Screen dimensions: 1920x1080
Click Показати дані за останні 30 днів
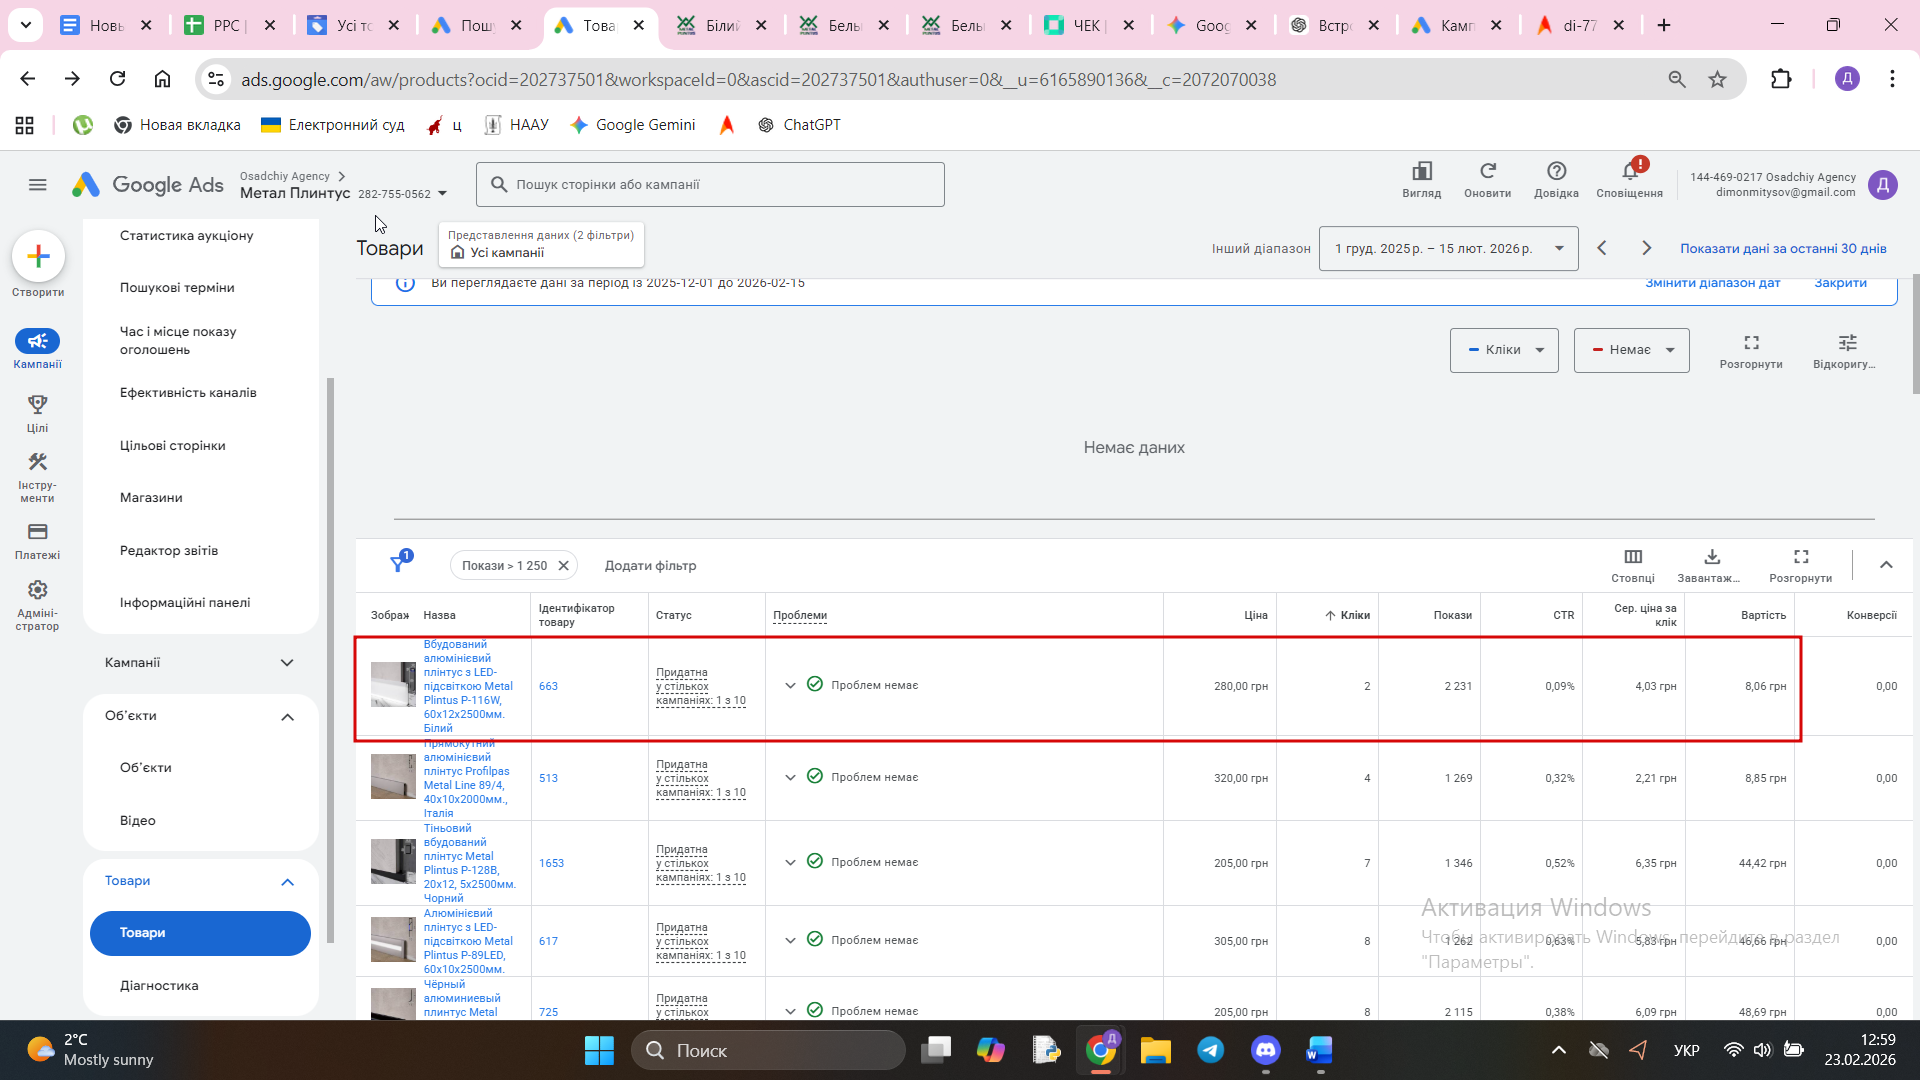tap(1783, 249)
